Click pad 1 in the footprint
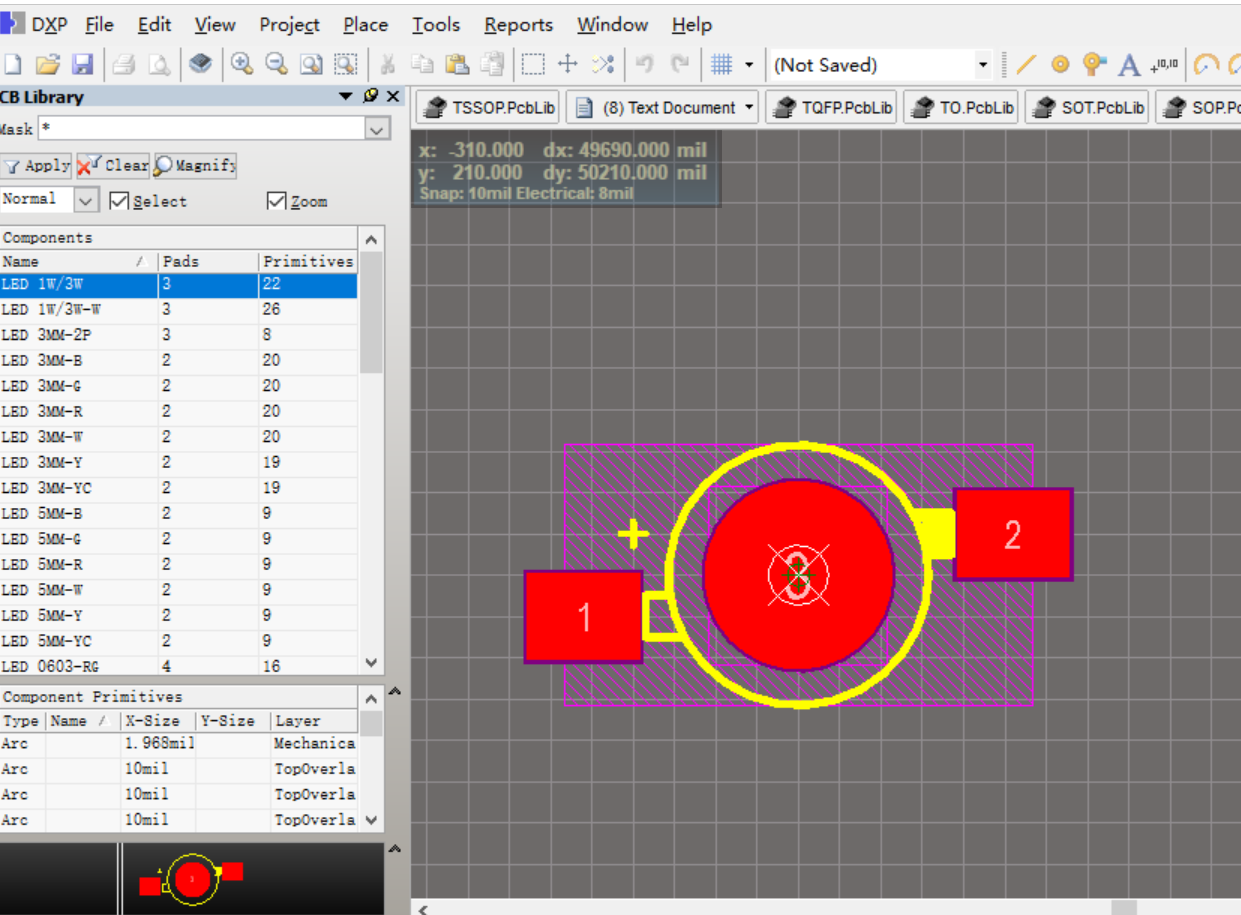This screenshot has height=915, width=1241. point(584,617)
